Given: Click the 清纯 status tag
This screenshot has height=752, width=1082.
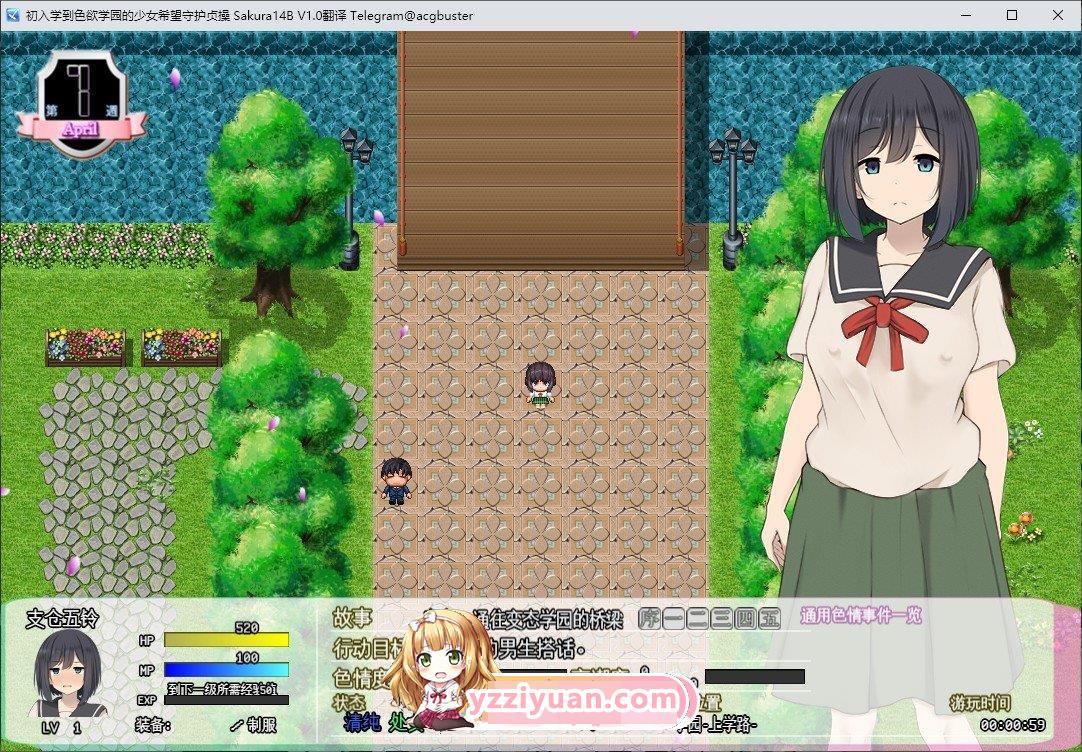Looking at the screenshot, I should click(362, 722).
